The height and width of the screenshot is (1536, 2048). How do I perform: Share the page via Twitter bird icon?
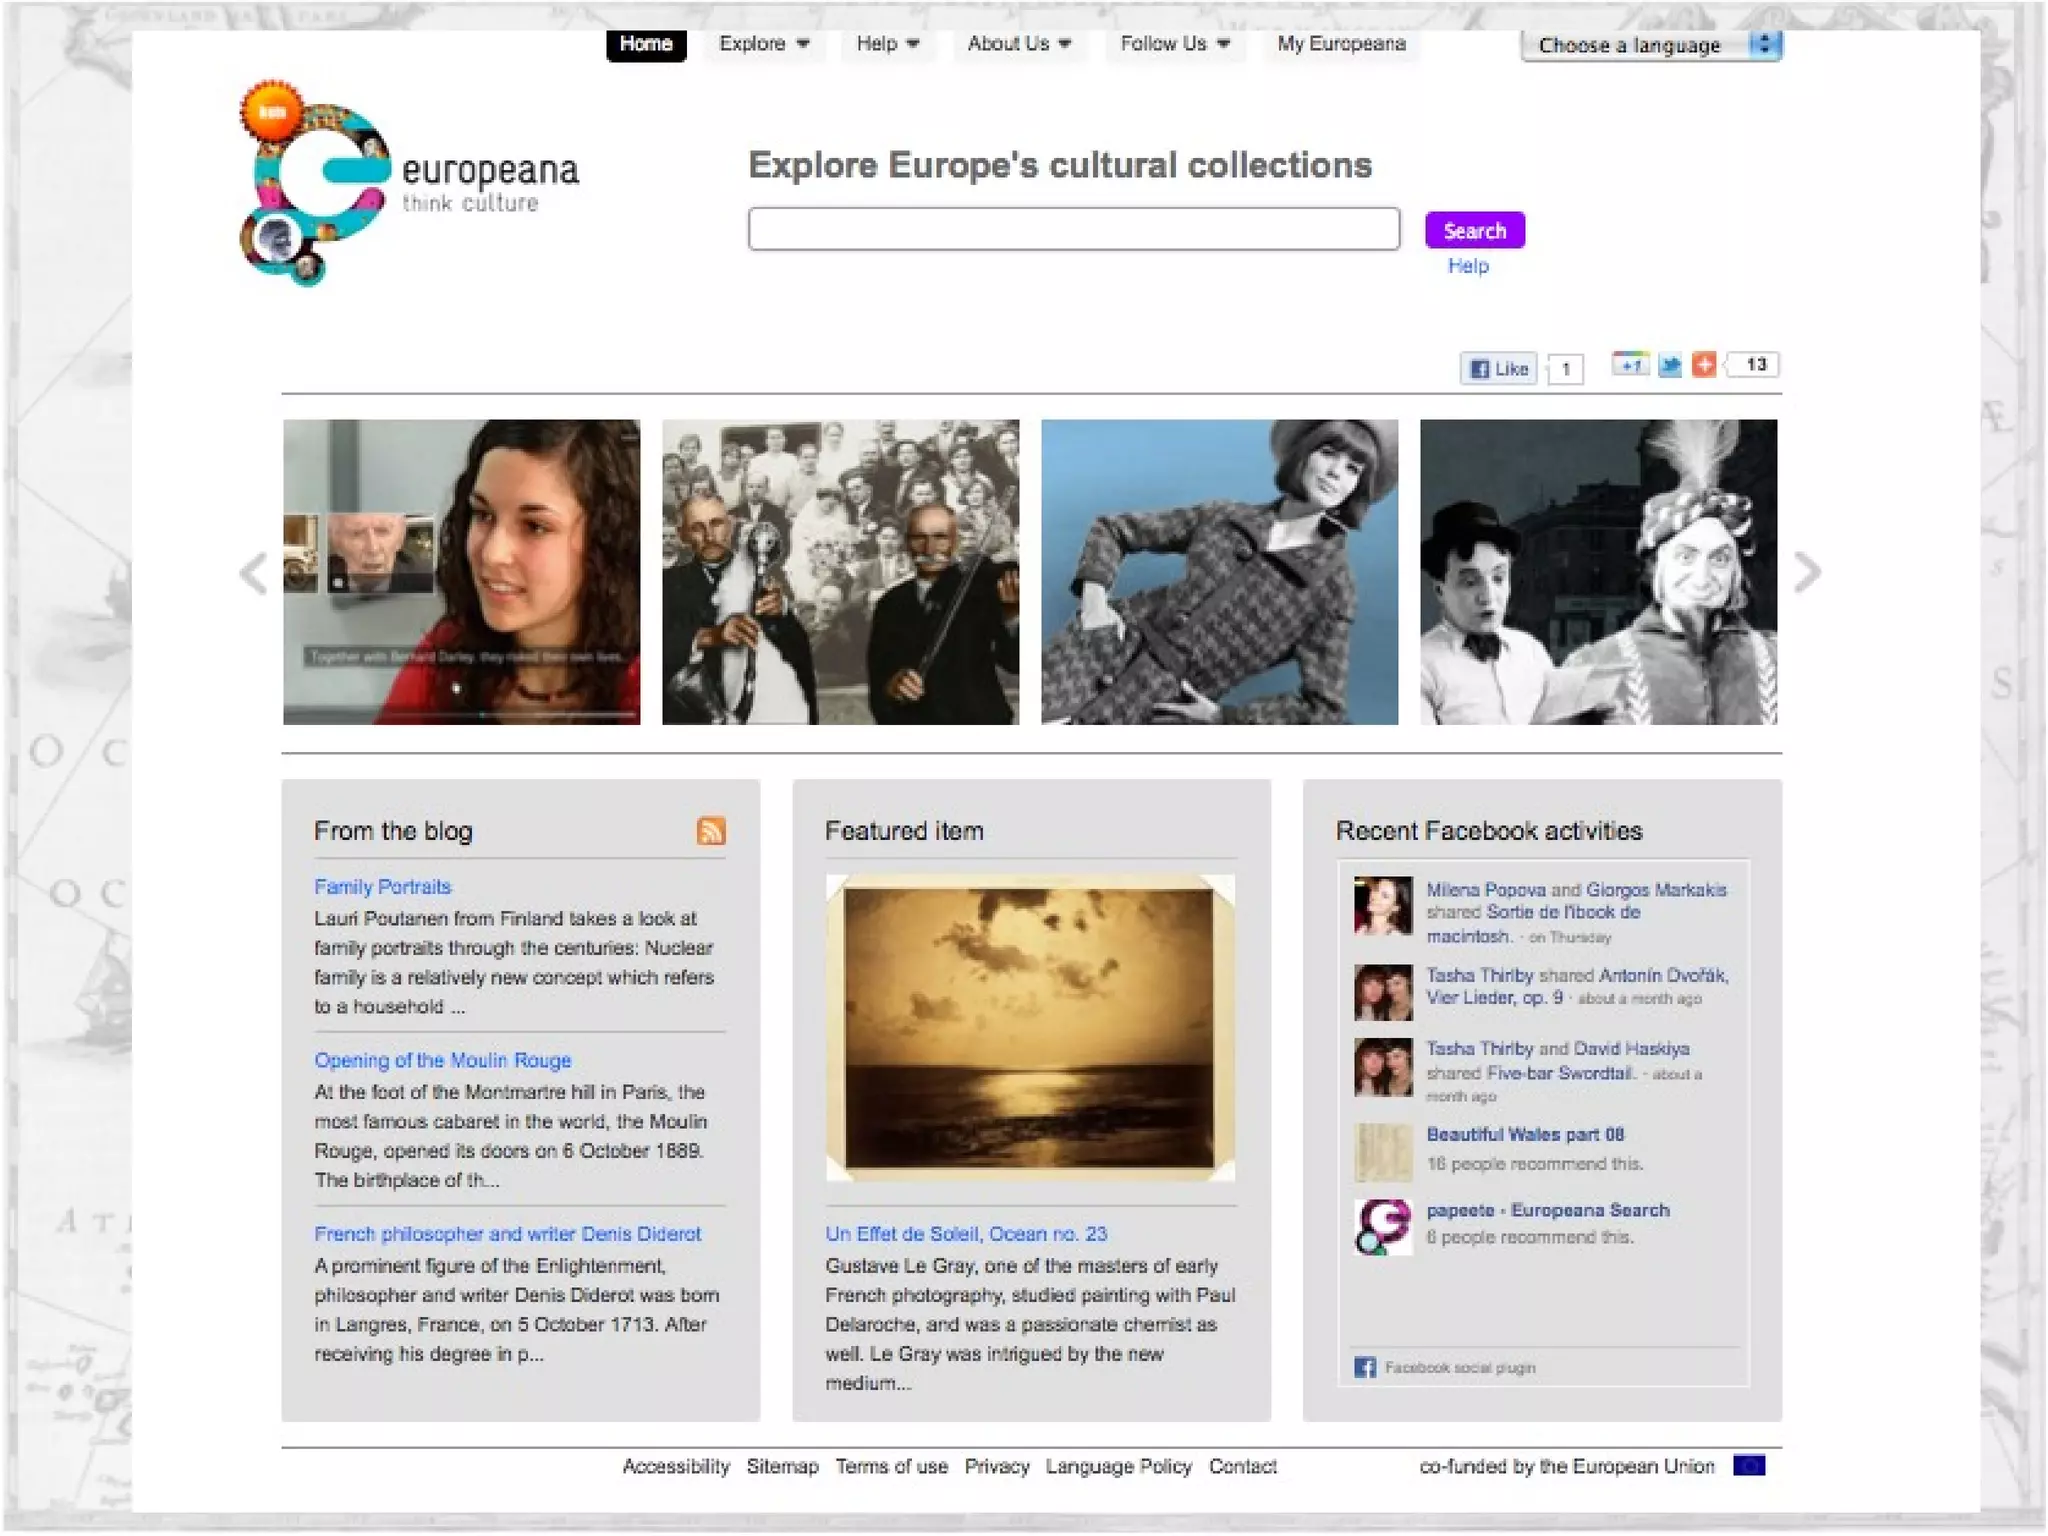coord(1669,365)
